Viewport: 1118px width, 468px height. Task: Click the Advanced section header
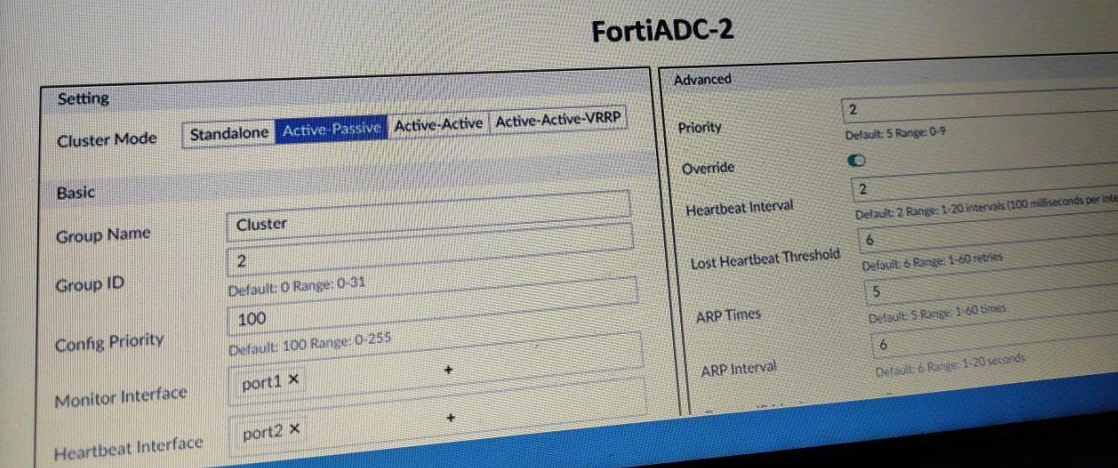pyautogui.click(x=702, y=80)
